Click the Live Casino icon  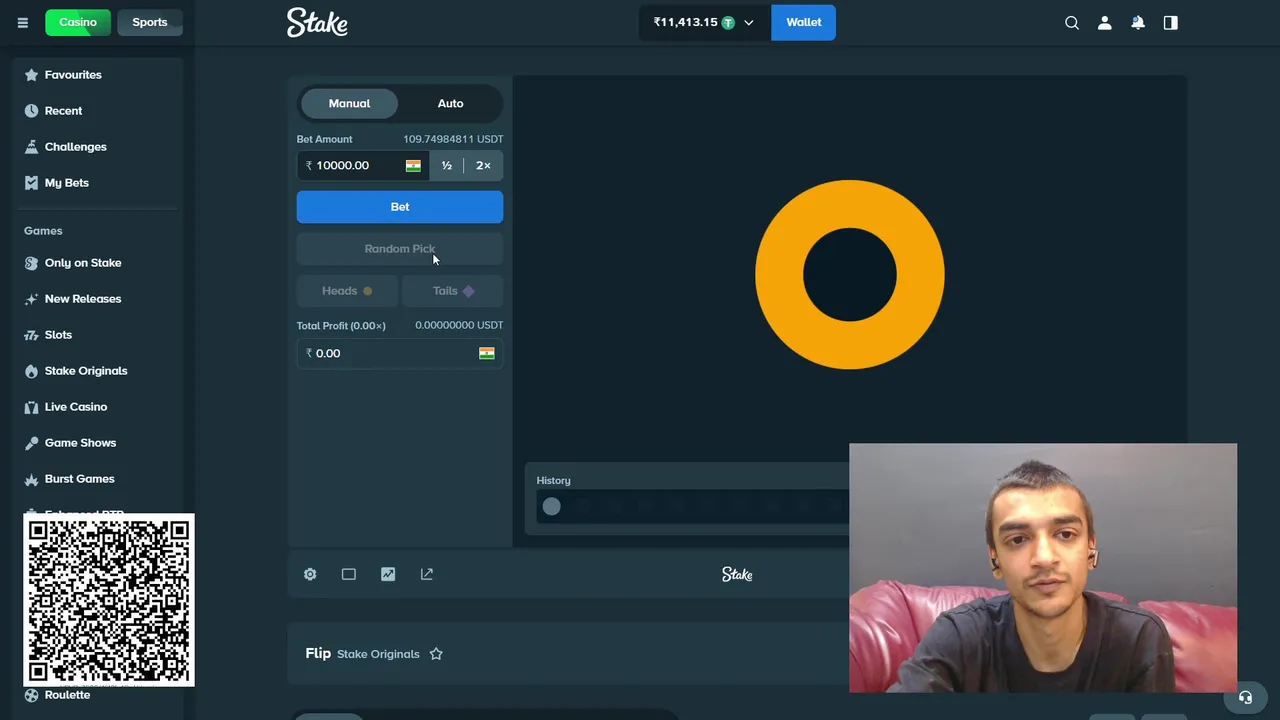[x=31, y=407]
